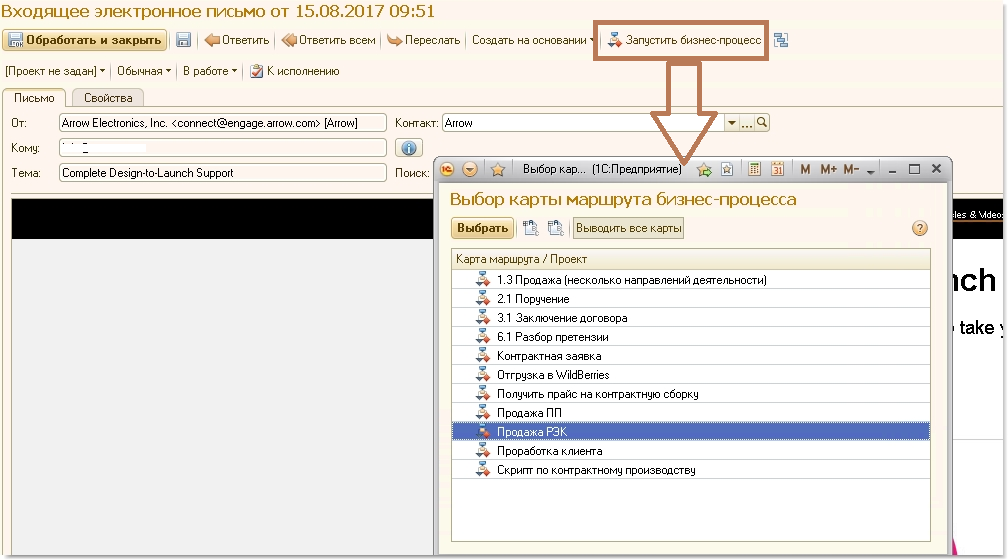
Task: Click the 1C logo icon in dialog title bar
Action: pyautogui.click(x=447, y=170)
